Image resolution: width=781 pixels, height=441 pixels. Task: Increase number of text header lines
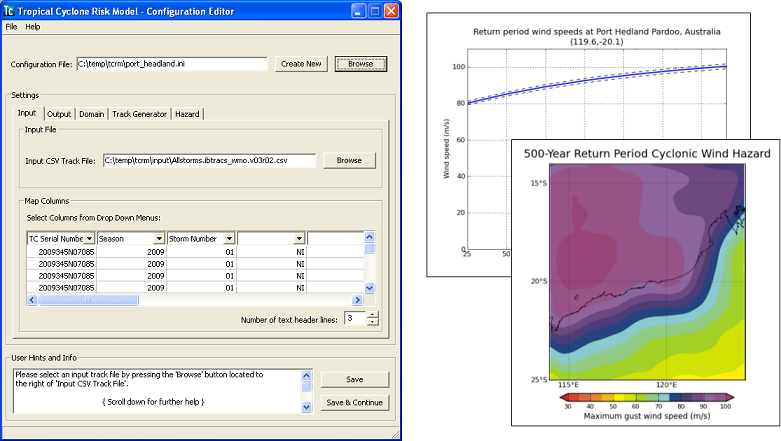(373, 314)
